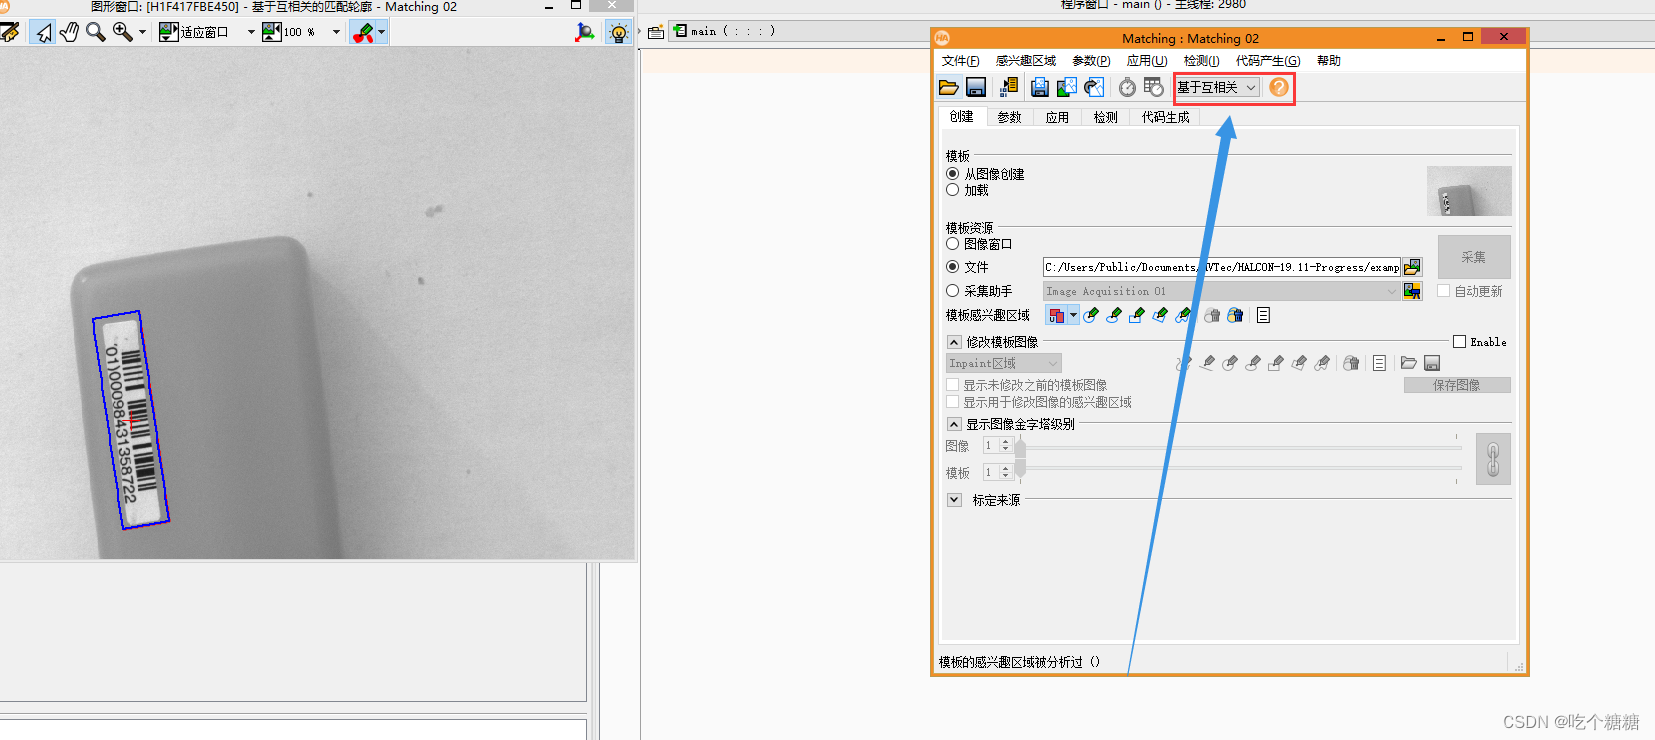Collapse the 显示图像金字塔级别 section
The image size is (1655, 740).
pyautogui.click(x=954, y=424)
